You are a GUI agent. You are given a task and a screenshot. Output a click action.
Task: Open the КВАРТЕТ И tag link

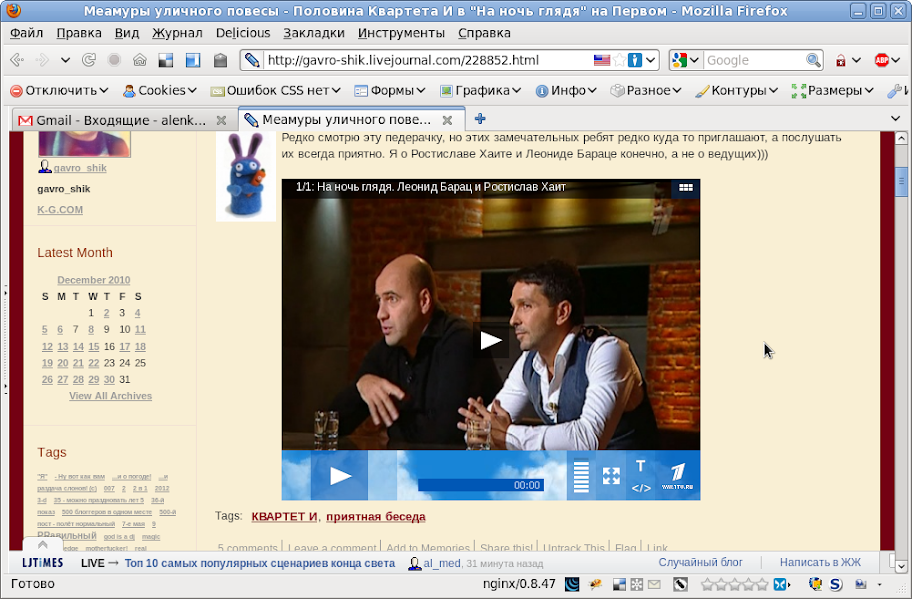point(284,516)
